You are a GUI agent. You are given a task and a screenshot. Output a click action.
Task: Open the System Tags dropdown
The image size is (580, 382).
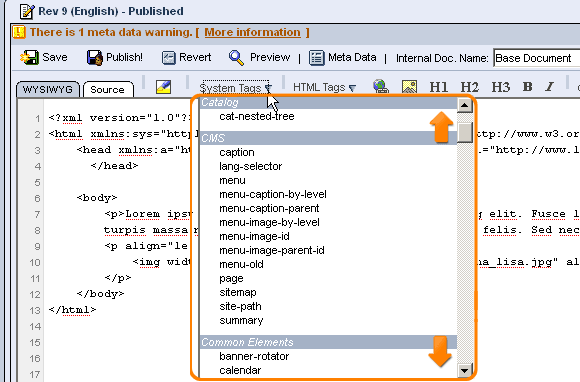coord(236,88)
